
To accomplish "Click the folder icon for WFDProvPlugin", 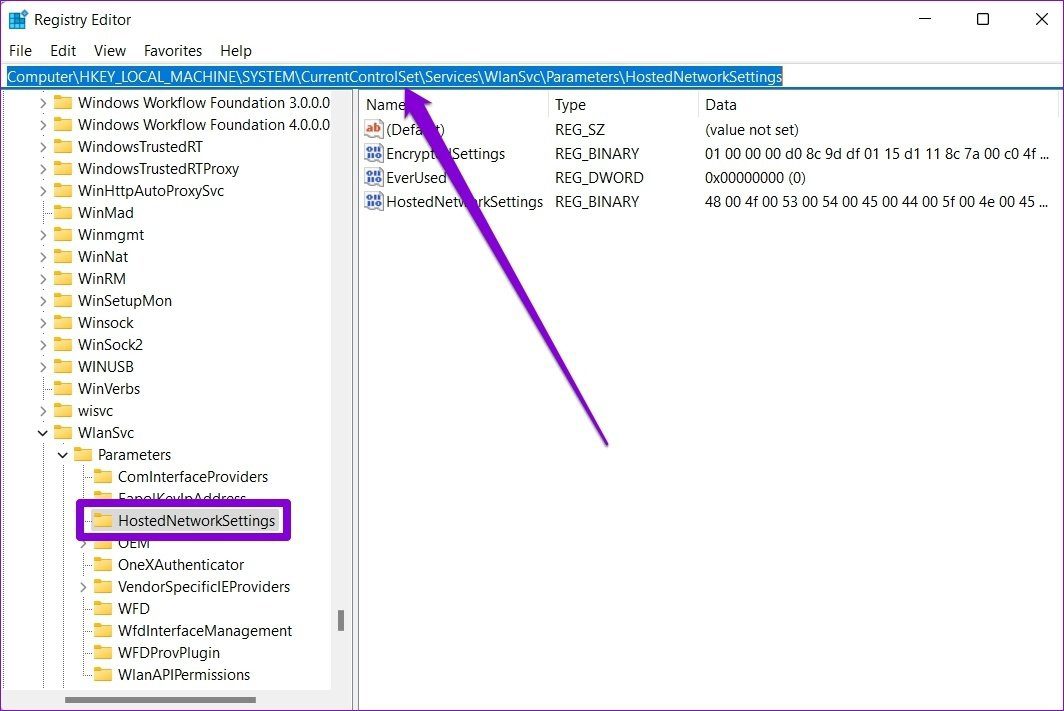I will point(103,653).
